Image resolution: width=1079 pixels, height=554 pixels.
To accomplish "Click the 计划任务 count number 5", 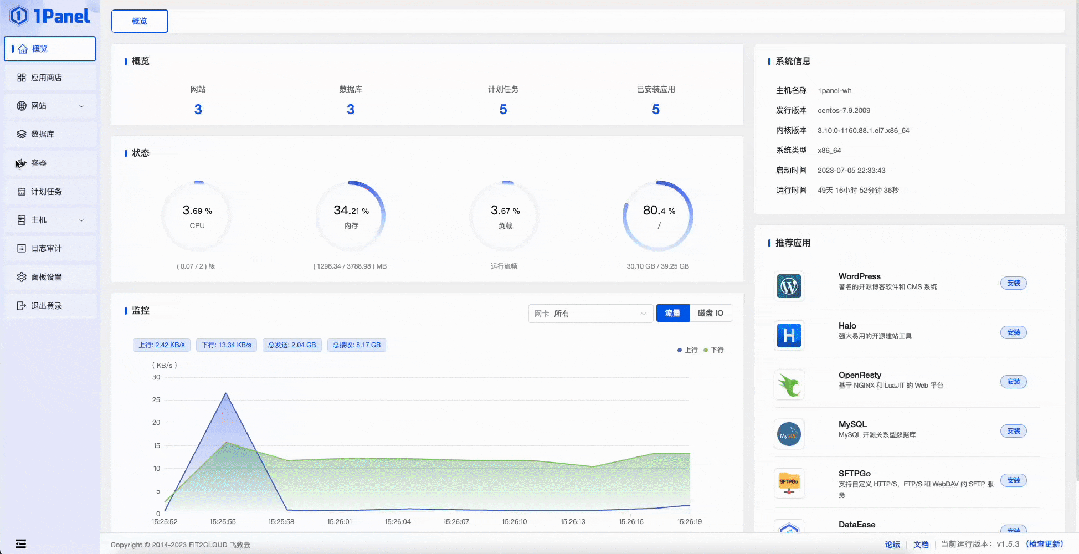I will [x=503, y=109].
